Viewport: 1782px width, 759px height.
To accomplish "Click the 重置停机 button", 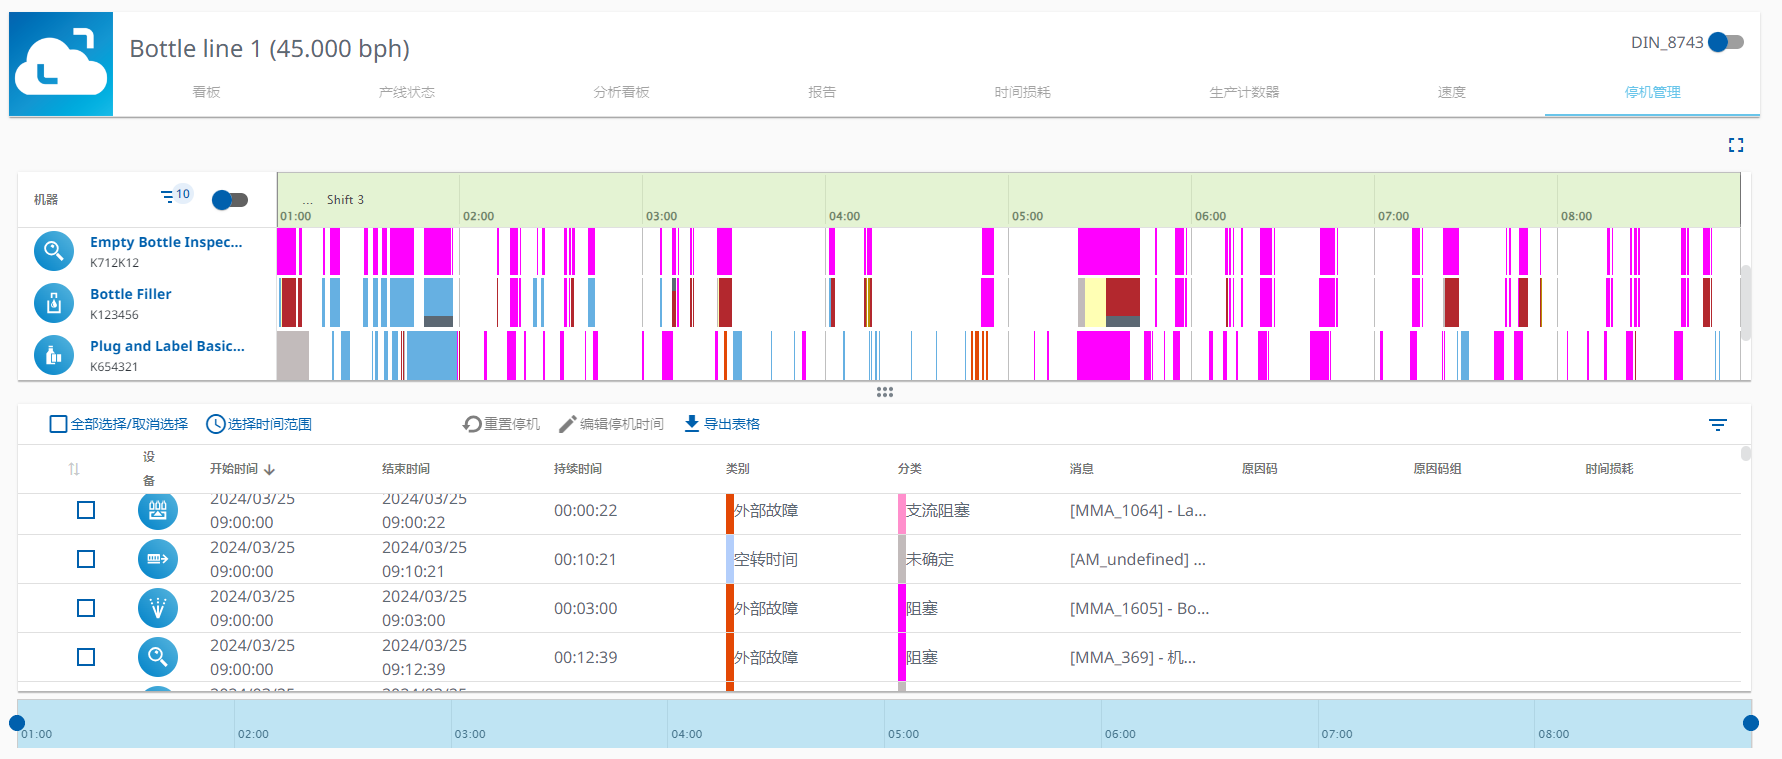I will [x=501, y=424].
